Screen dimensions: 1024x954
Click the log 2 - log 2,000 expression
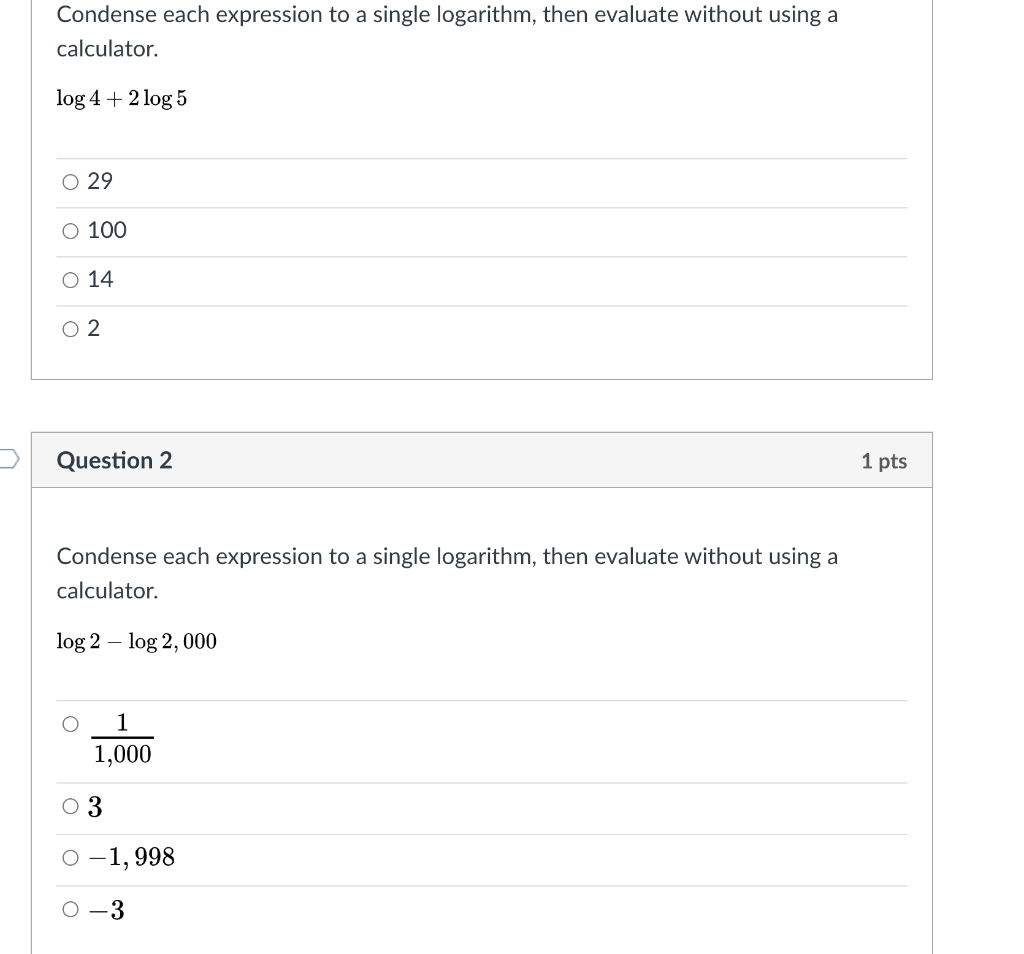pyautogui.click(x=136, y=641)
